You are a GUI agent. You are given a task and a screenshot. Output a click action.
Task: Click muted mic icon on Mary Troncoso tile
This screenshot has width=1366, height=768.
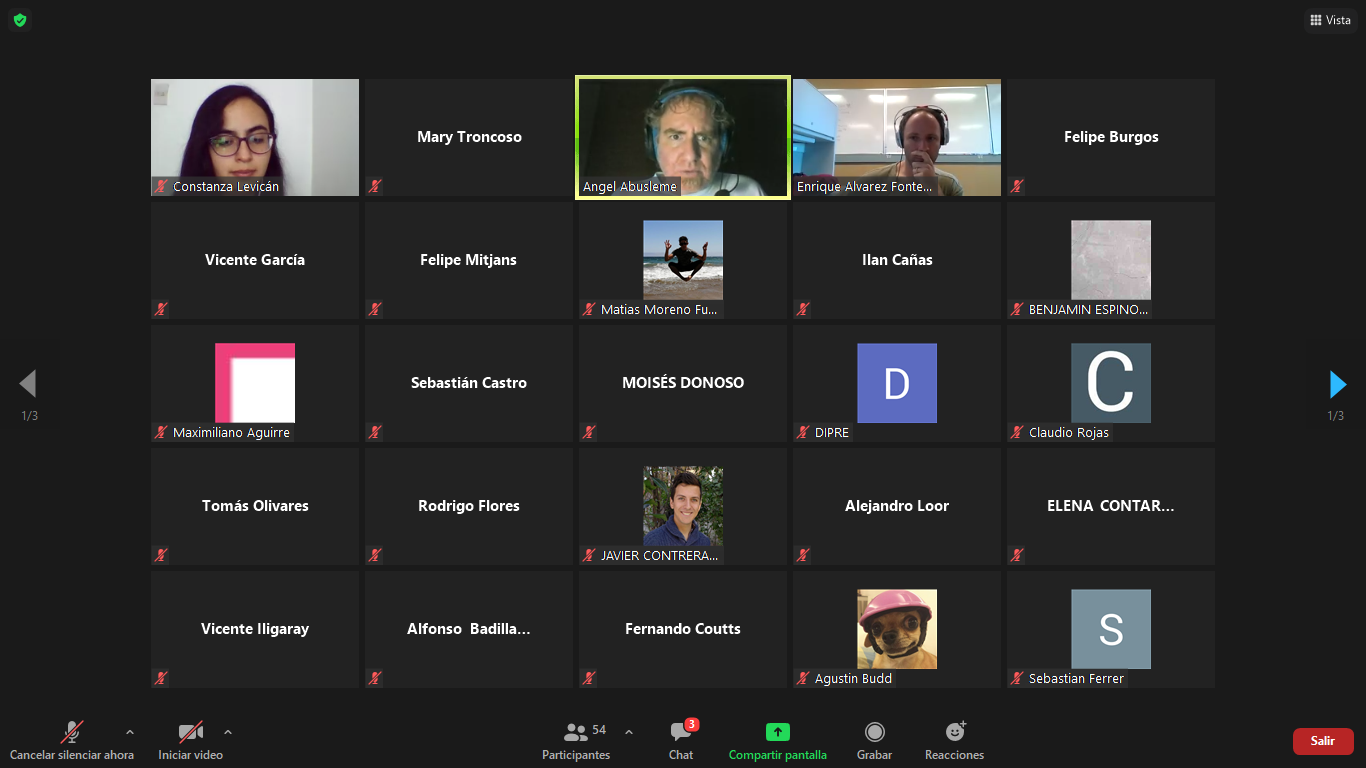(x=375, y=186)
